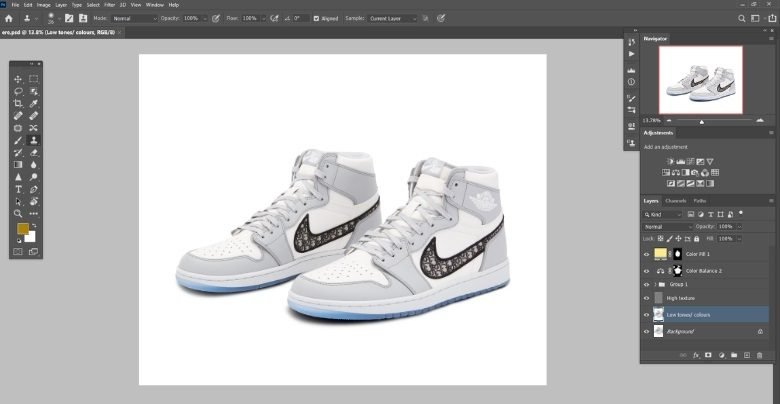The image size is (780, 404).
Task: Toggle the Brush Settings panel icon
Action: (69, 18)
